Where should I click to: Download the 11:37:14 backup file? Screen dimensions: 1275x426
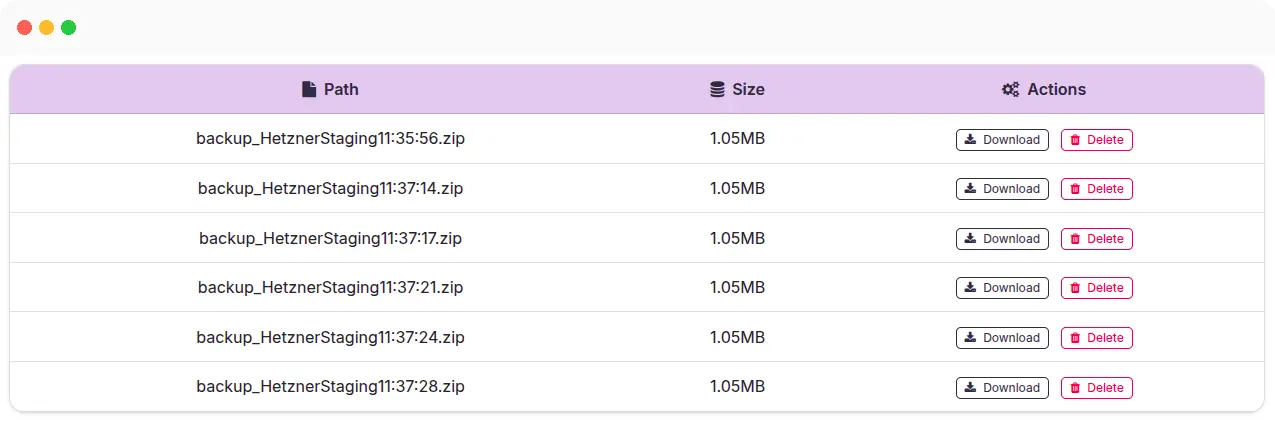pyautogui.click(x=1002, y=189)
